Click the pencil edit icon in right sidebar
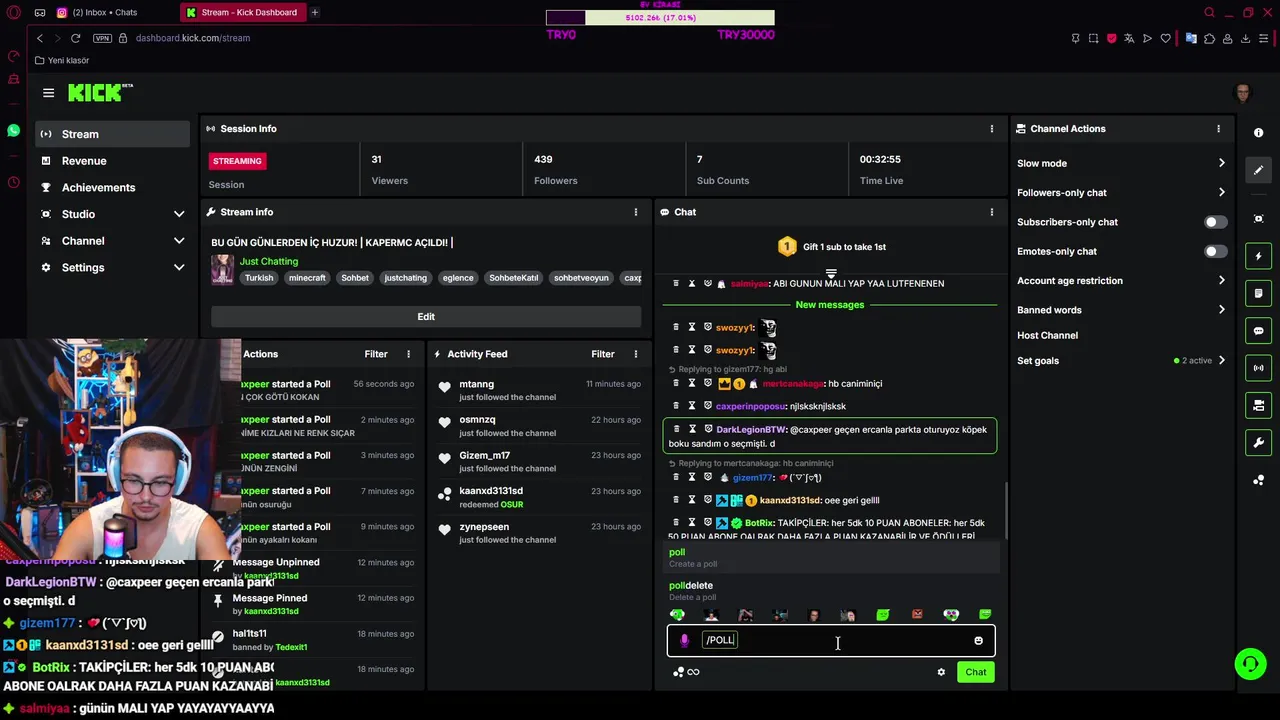This screenshot has height=720, width=1280. 1258,170
